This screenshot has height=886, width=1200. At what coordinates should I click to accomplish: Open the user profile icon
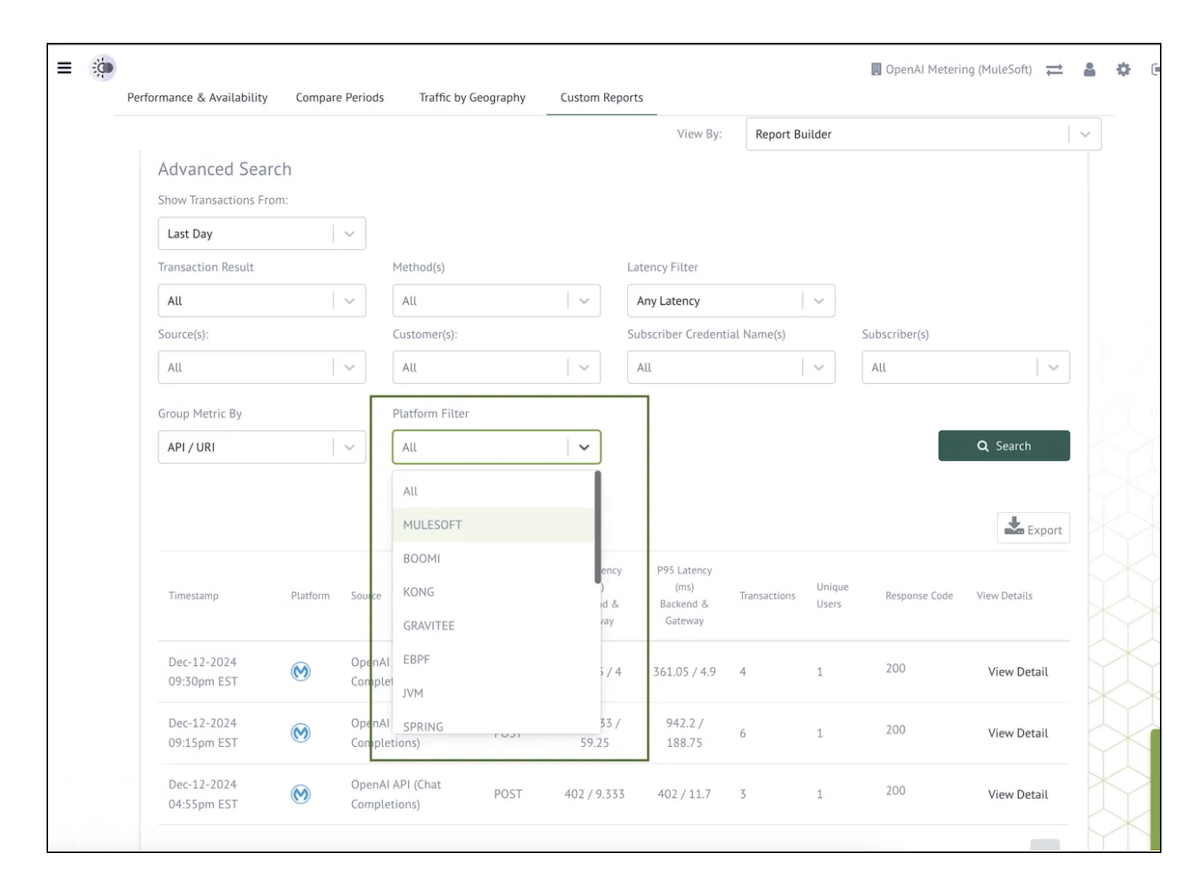tap(1090, 70)
